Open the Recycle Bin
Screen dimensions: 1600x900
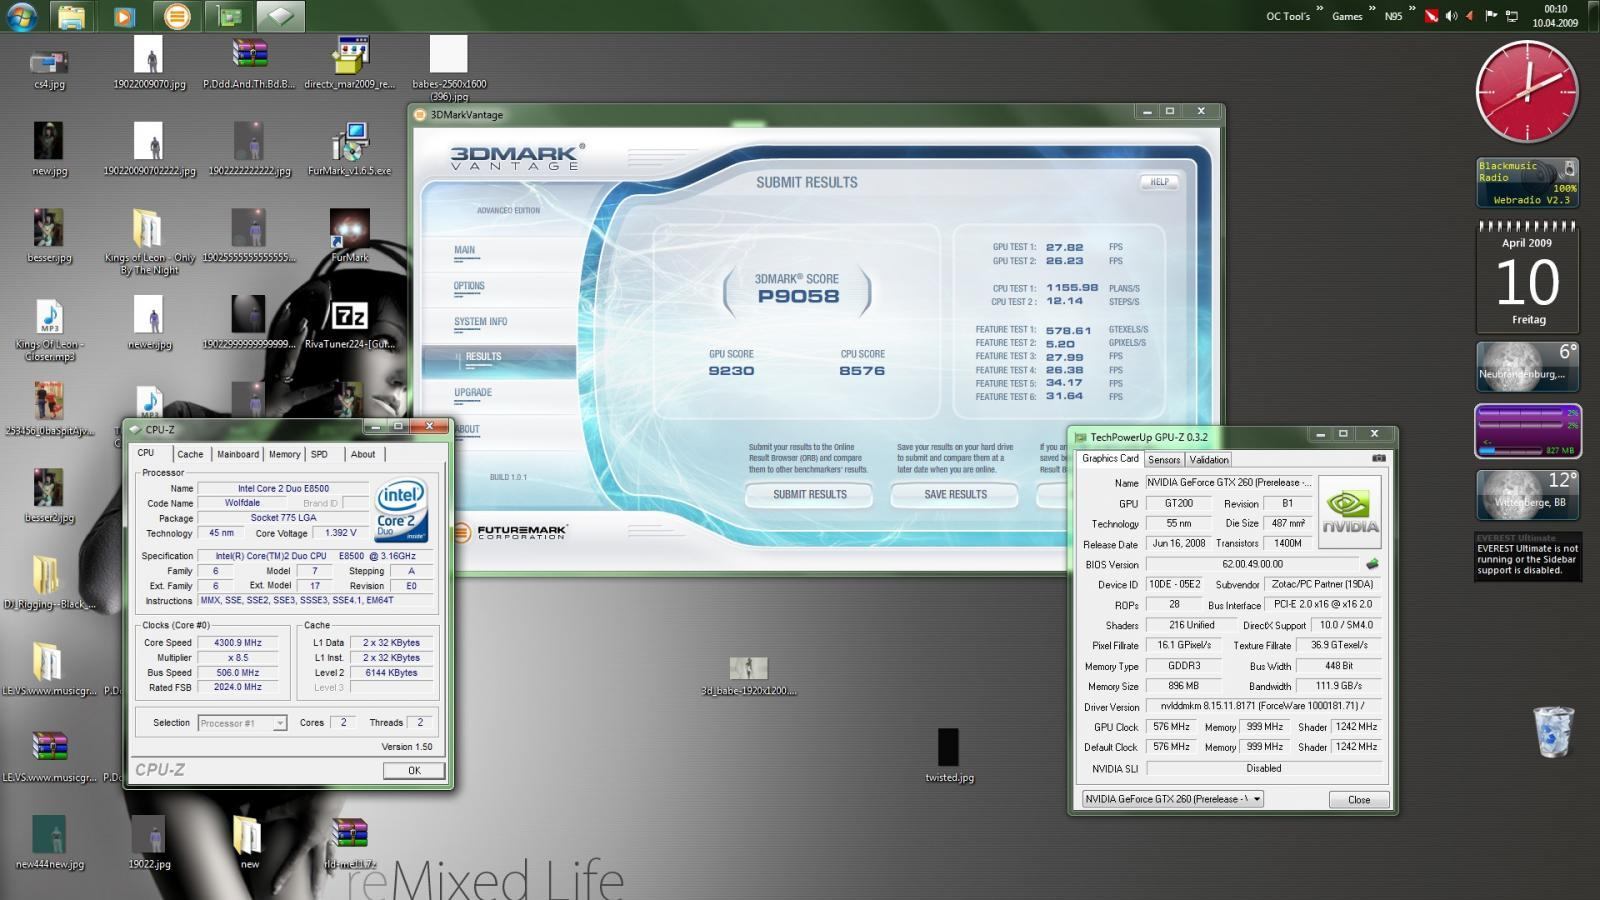point(1553,732)
